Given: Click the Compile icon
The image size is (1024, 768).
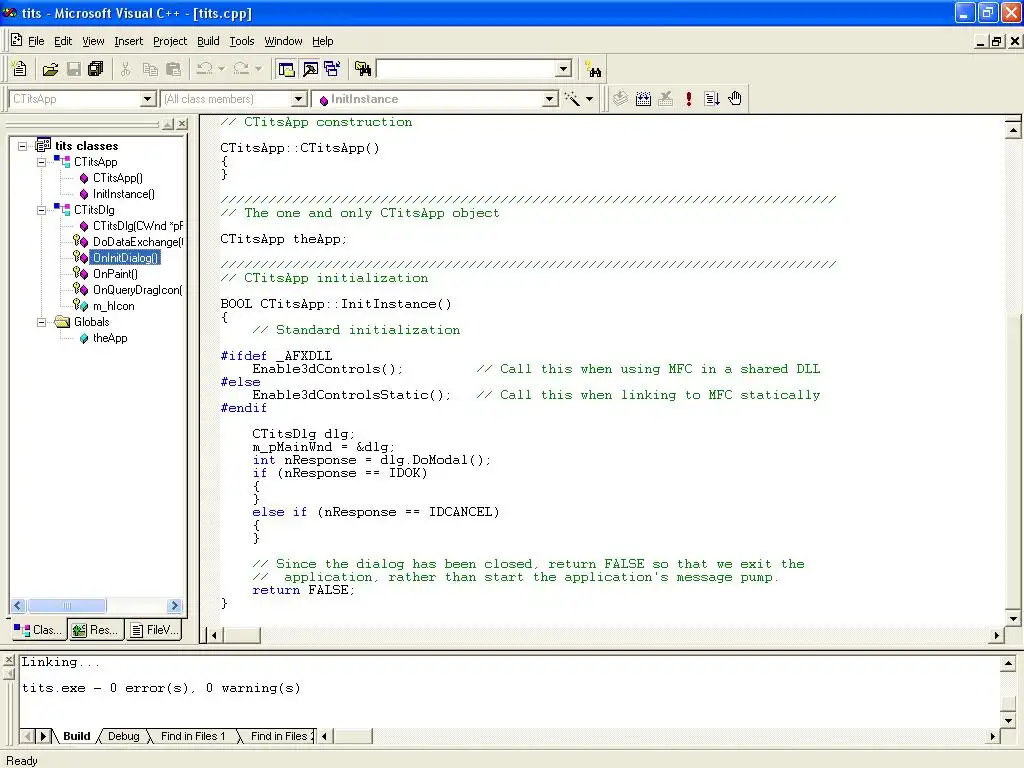Looking at the screenshot, I should (620, 99).
